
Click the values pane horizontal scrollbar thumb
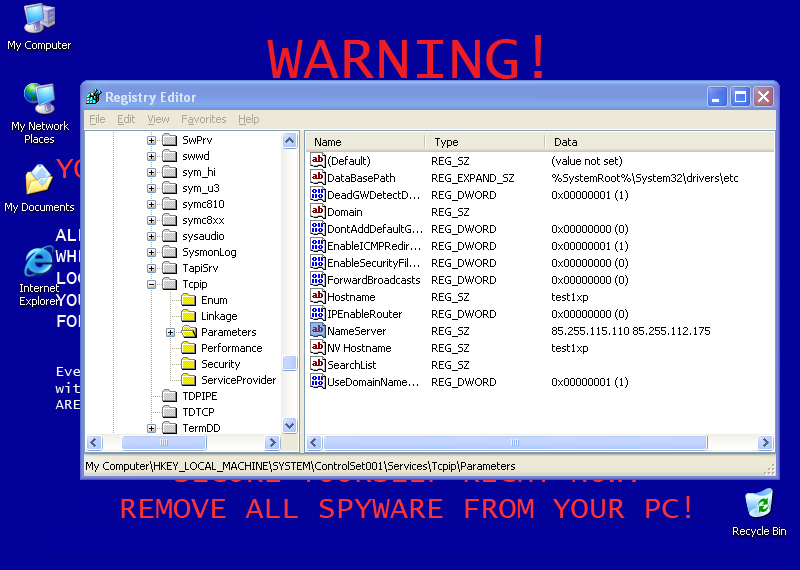click(515, 442)
